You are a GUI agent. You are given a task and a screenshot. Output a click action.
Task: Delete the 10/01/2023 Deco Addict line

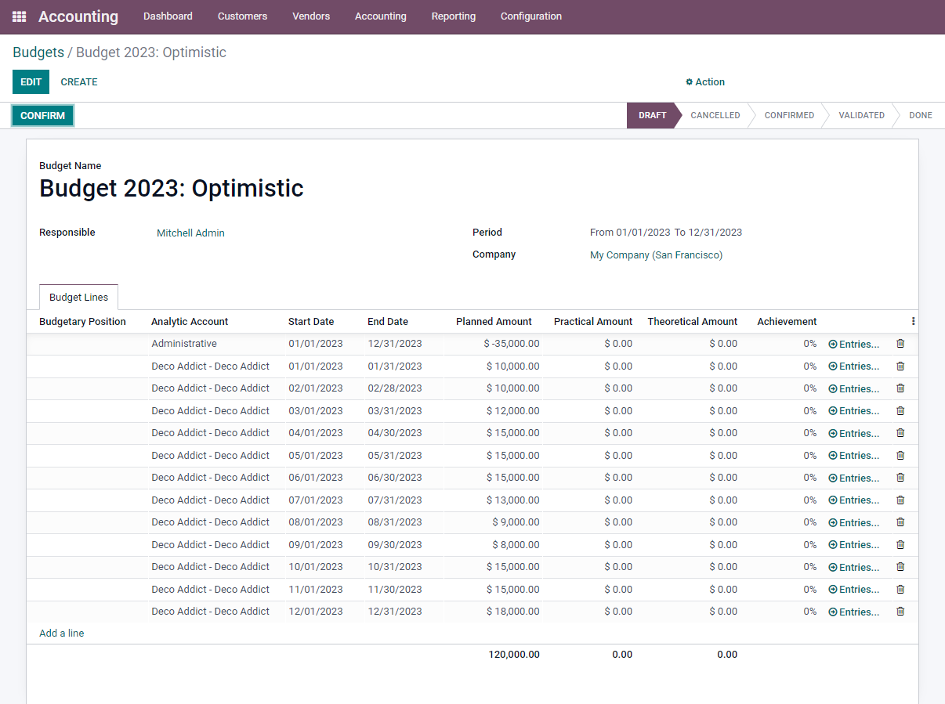pos(900,567)
